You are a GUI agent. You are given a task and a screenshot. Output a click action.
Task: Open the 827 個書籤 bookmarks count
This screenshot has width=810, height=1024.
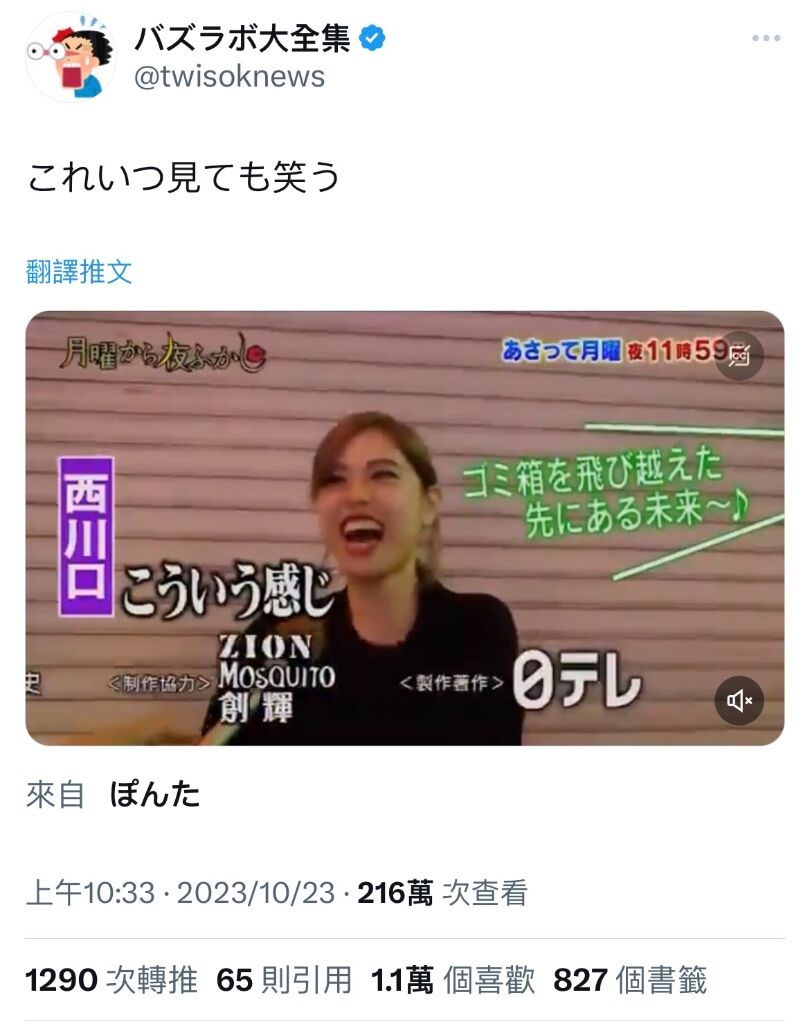pyautogui.click(x=630, y=980)
